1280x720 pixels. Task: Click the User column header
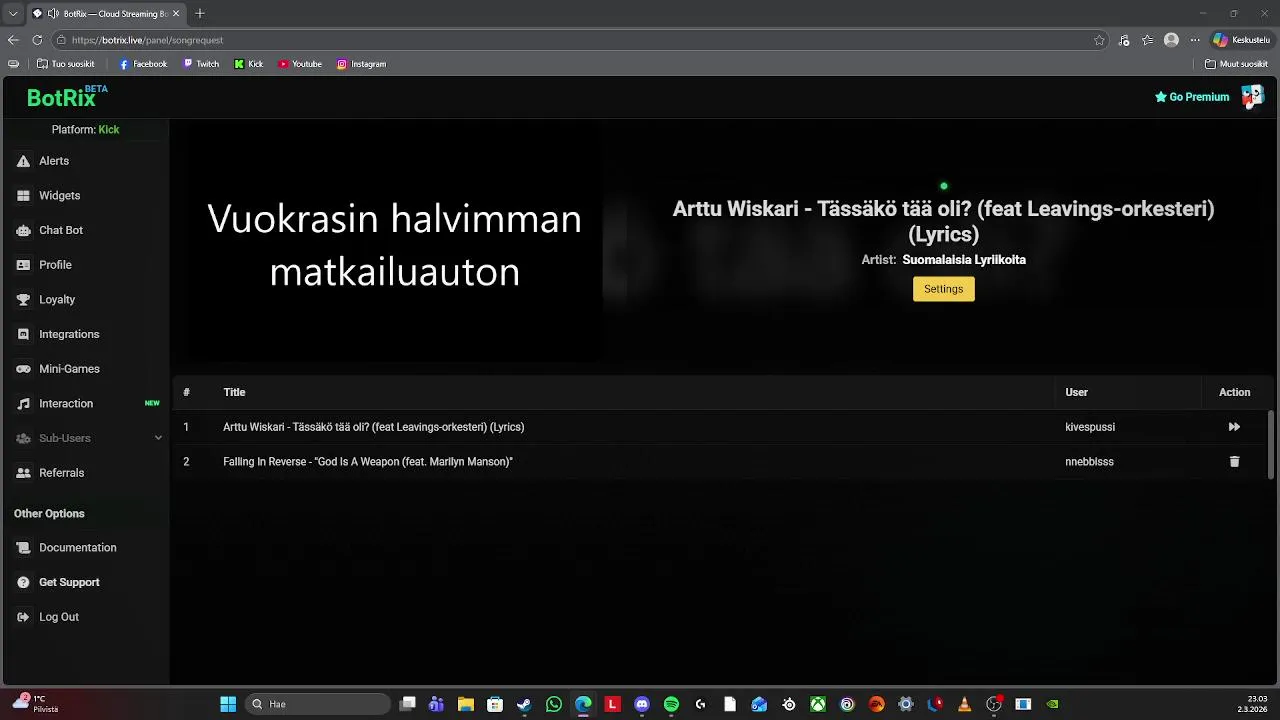click(1076, 392)
